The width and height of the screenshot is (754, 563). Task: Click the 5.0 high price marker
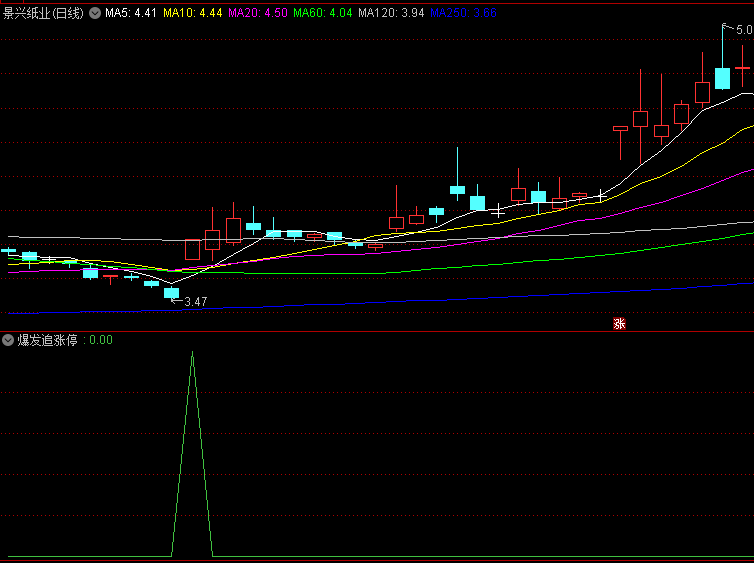(744, 31)
